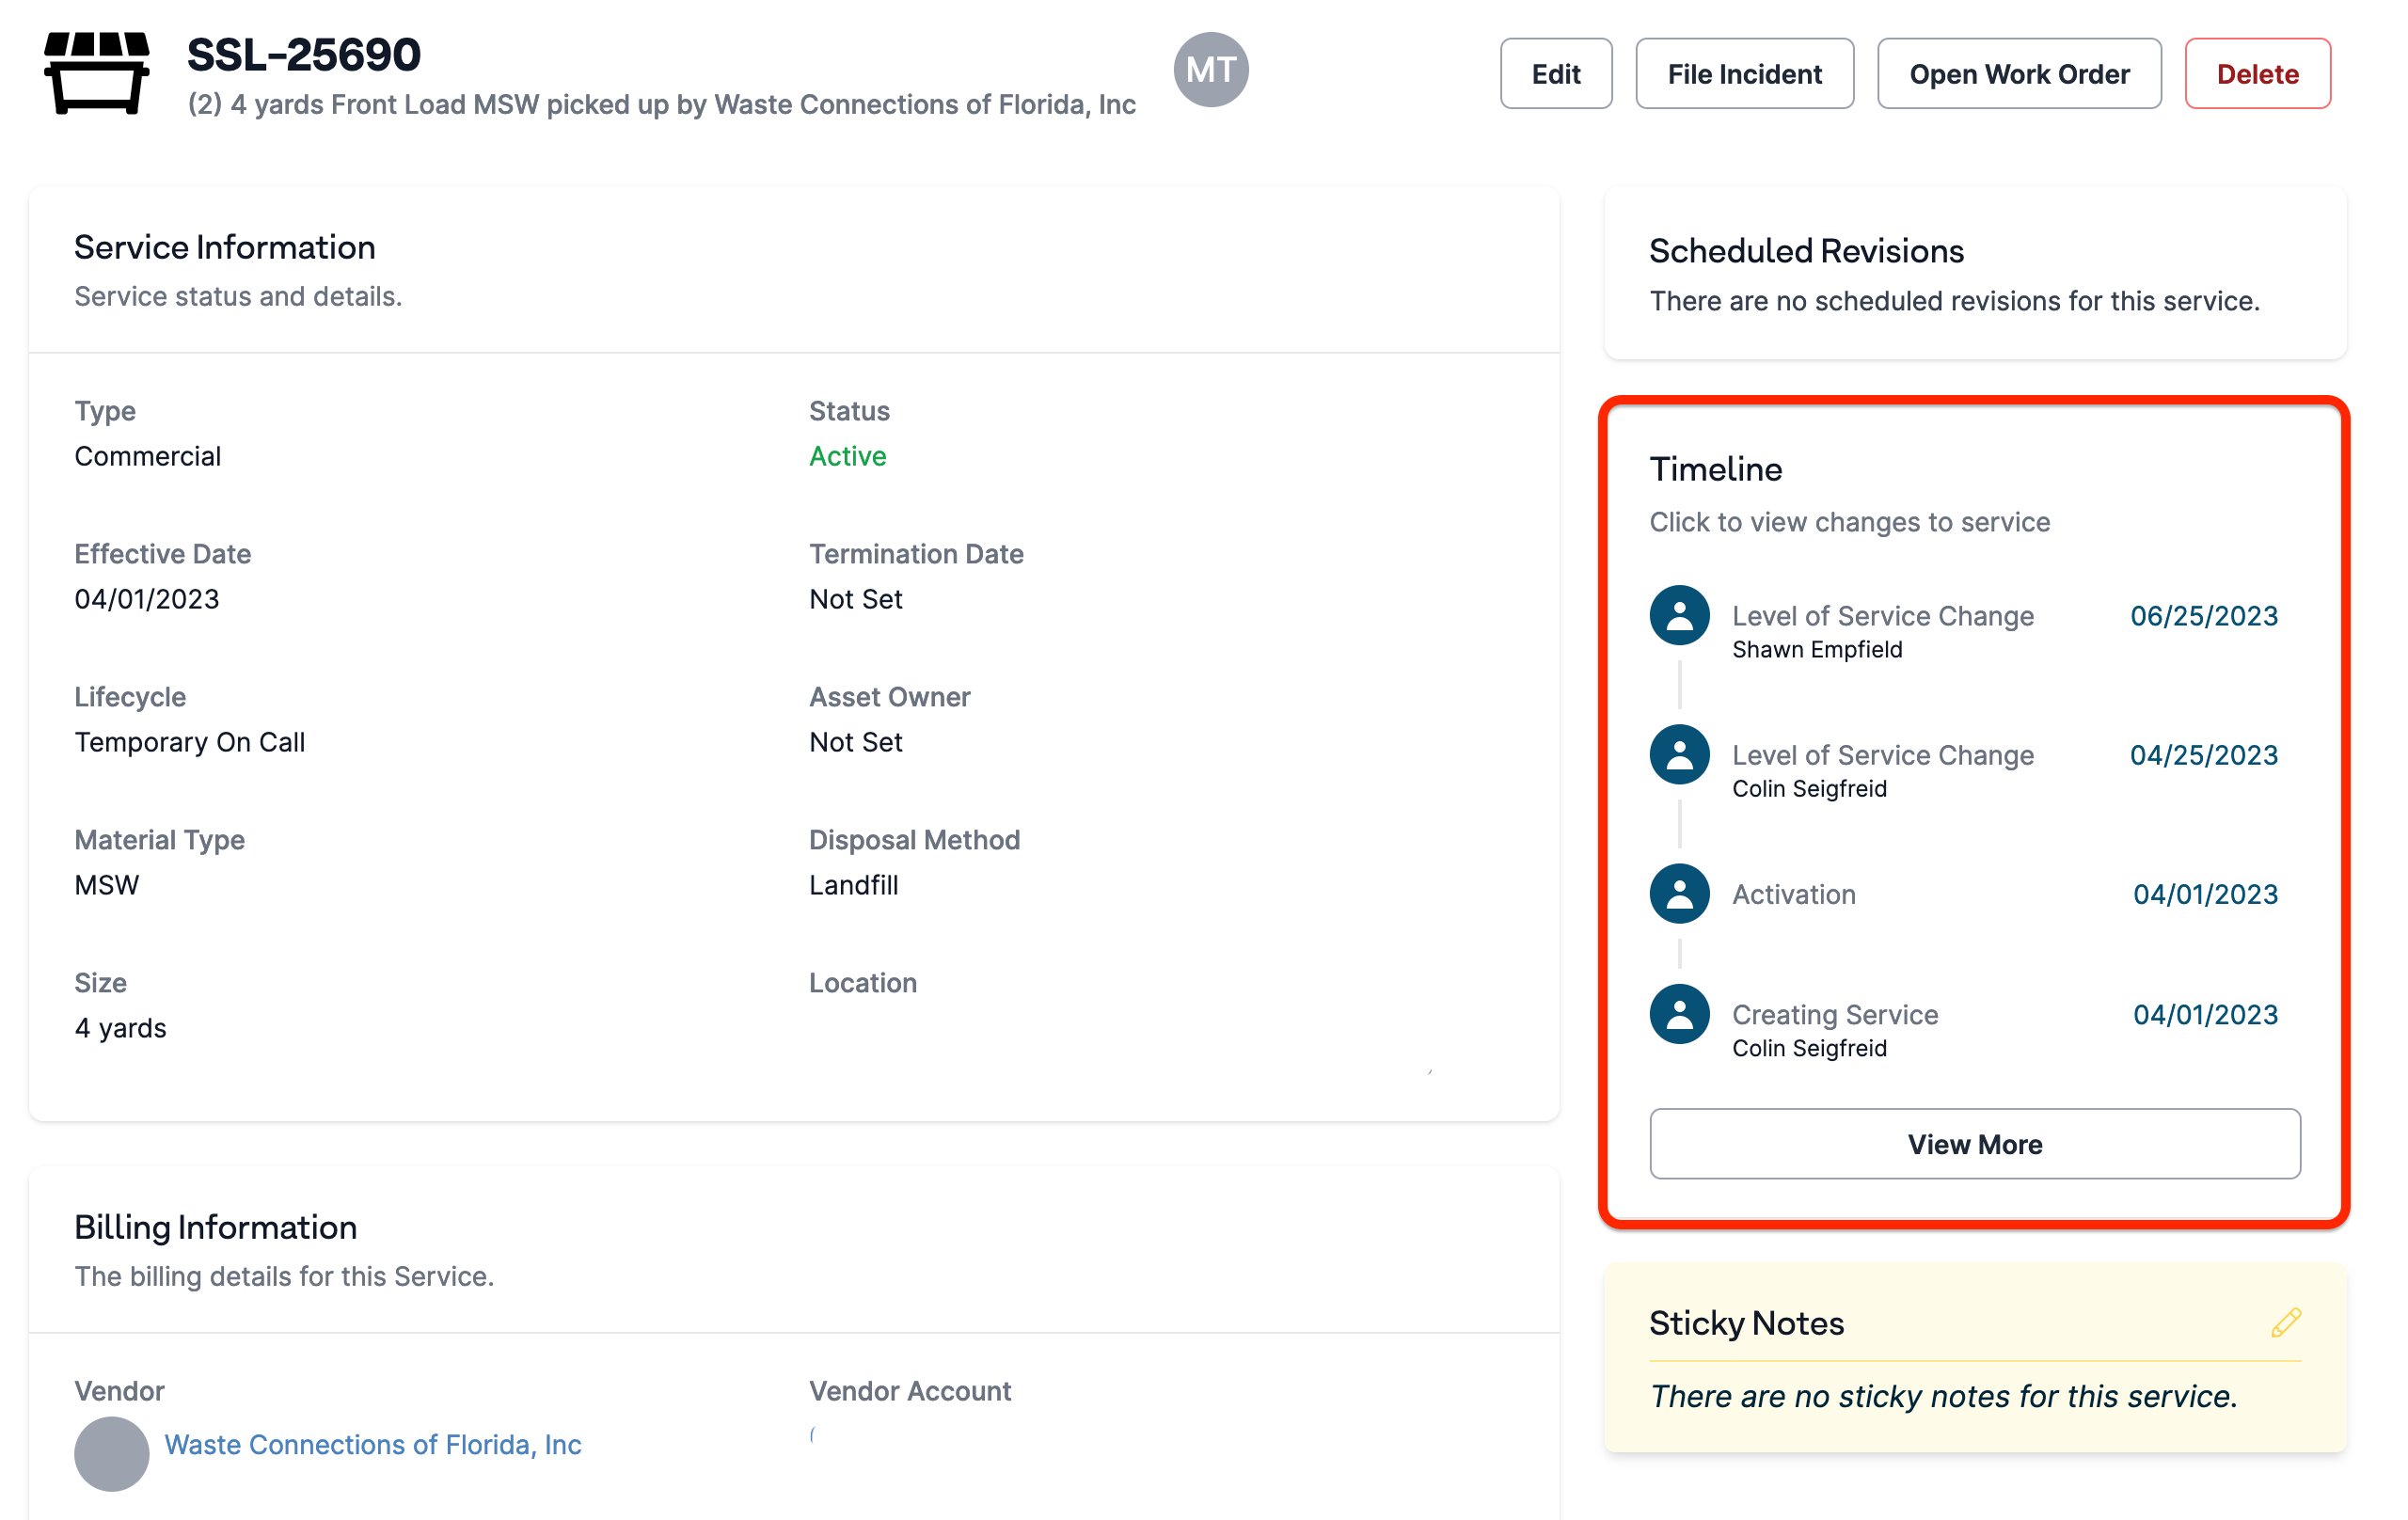This screenshot has height=1520, width=2408.
Task: Click the vendor gray avatar circle
Action: 111,1452
